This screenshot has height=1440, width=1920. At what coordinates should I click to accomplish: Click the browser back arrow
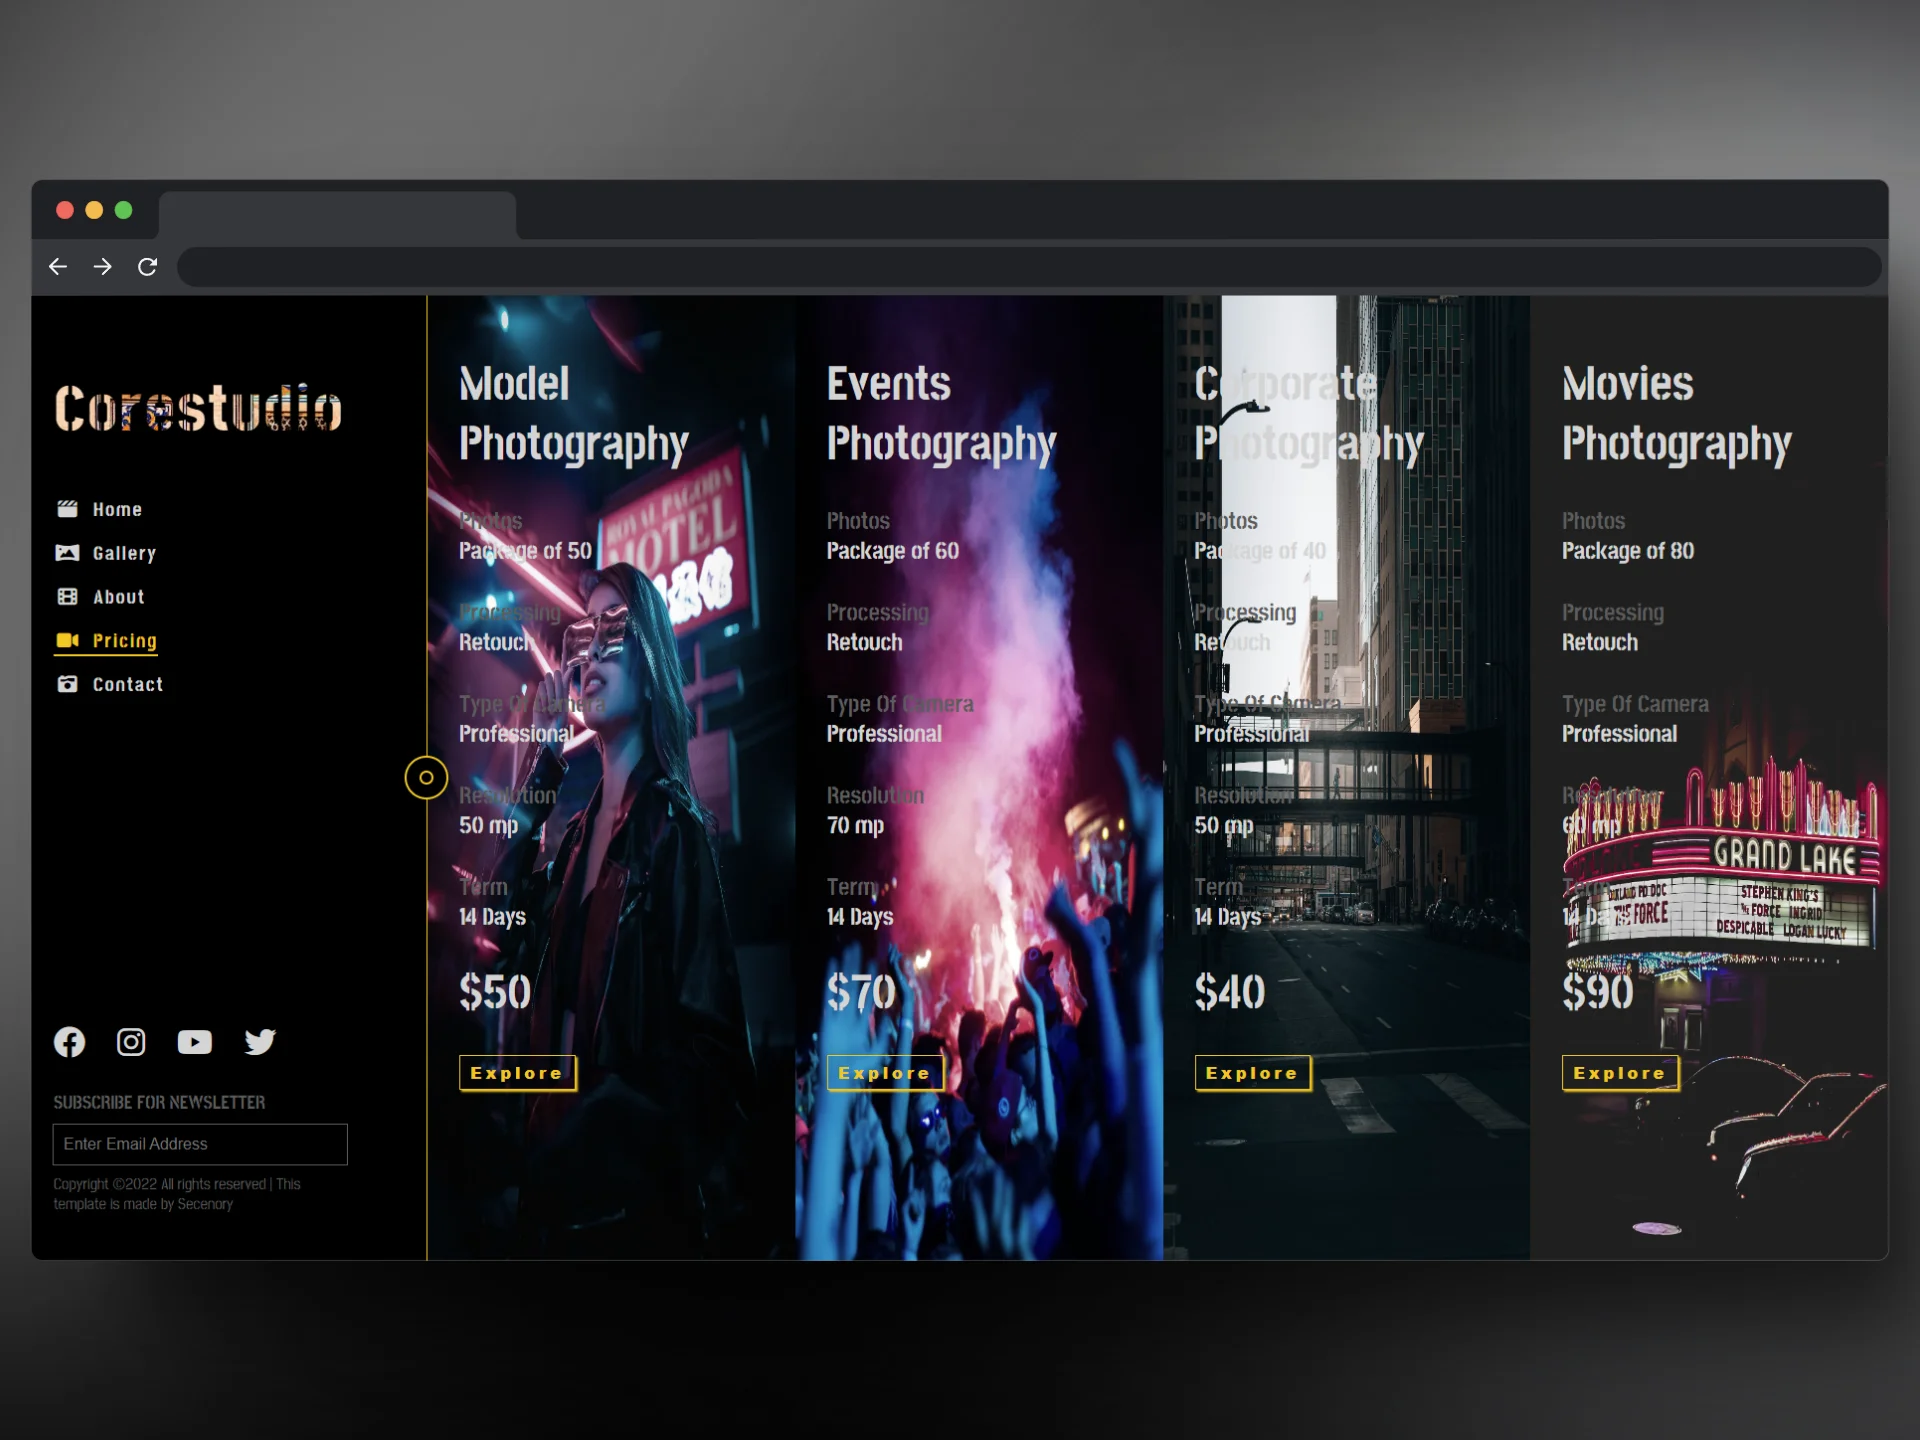click(x=58, y=267)
